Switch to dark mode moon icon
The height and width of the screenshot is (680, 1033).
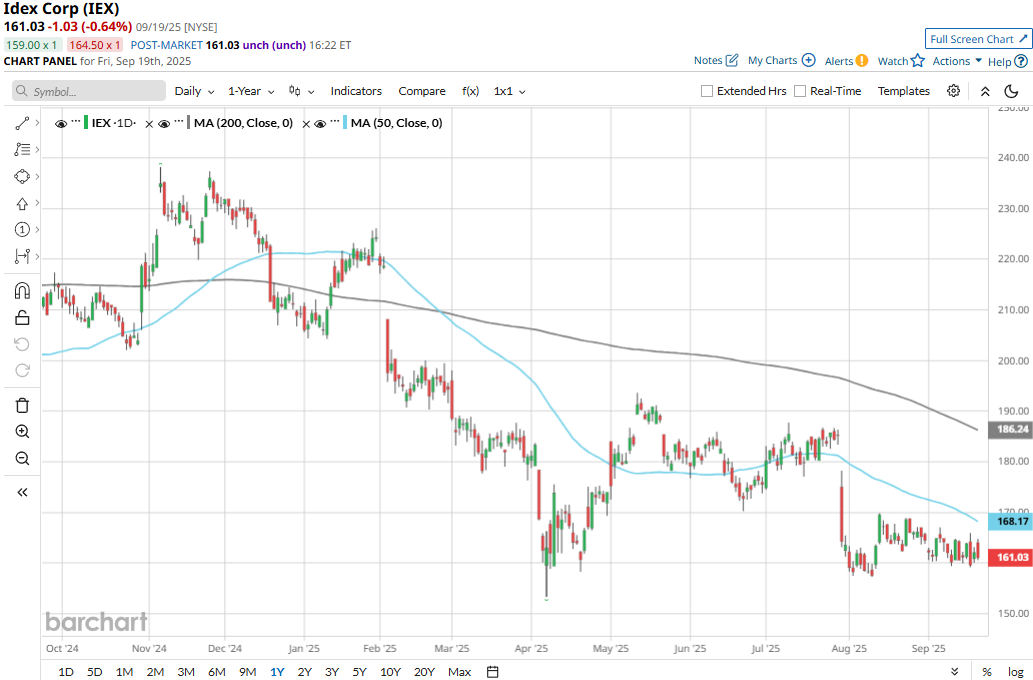coord(1011,91)
